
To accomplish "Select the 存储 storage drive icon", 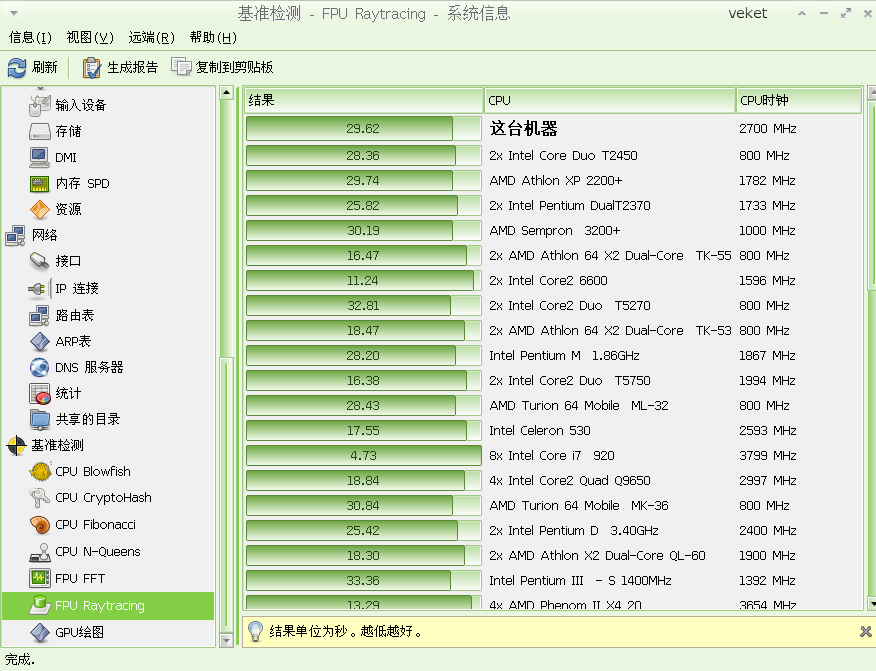I will [x=40, y=131].
